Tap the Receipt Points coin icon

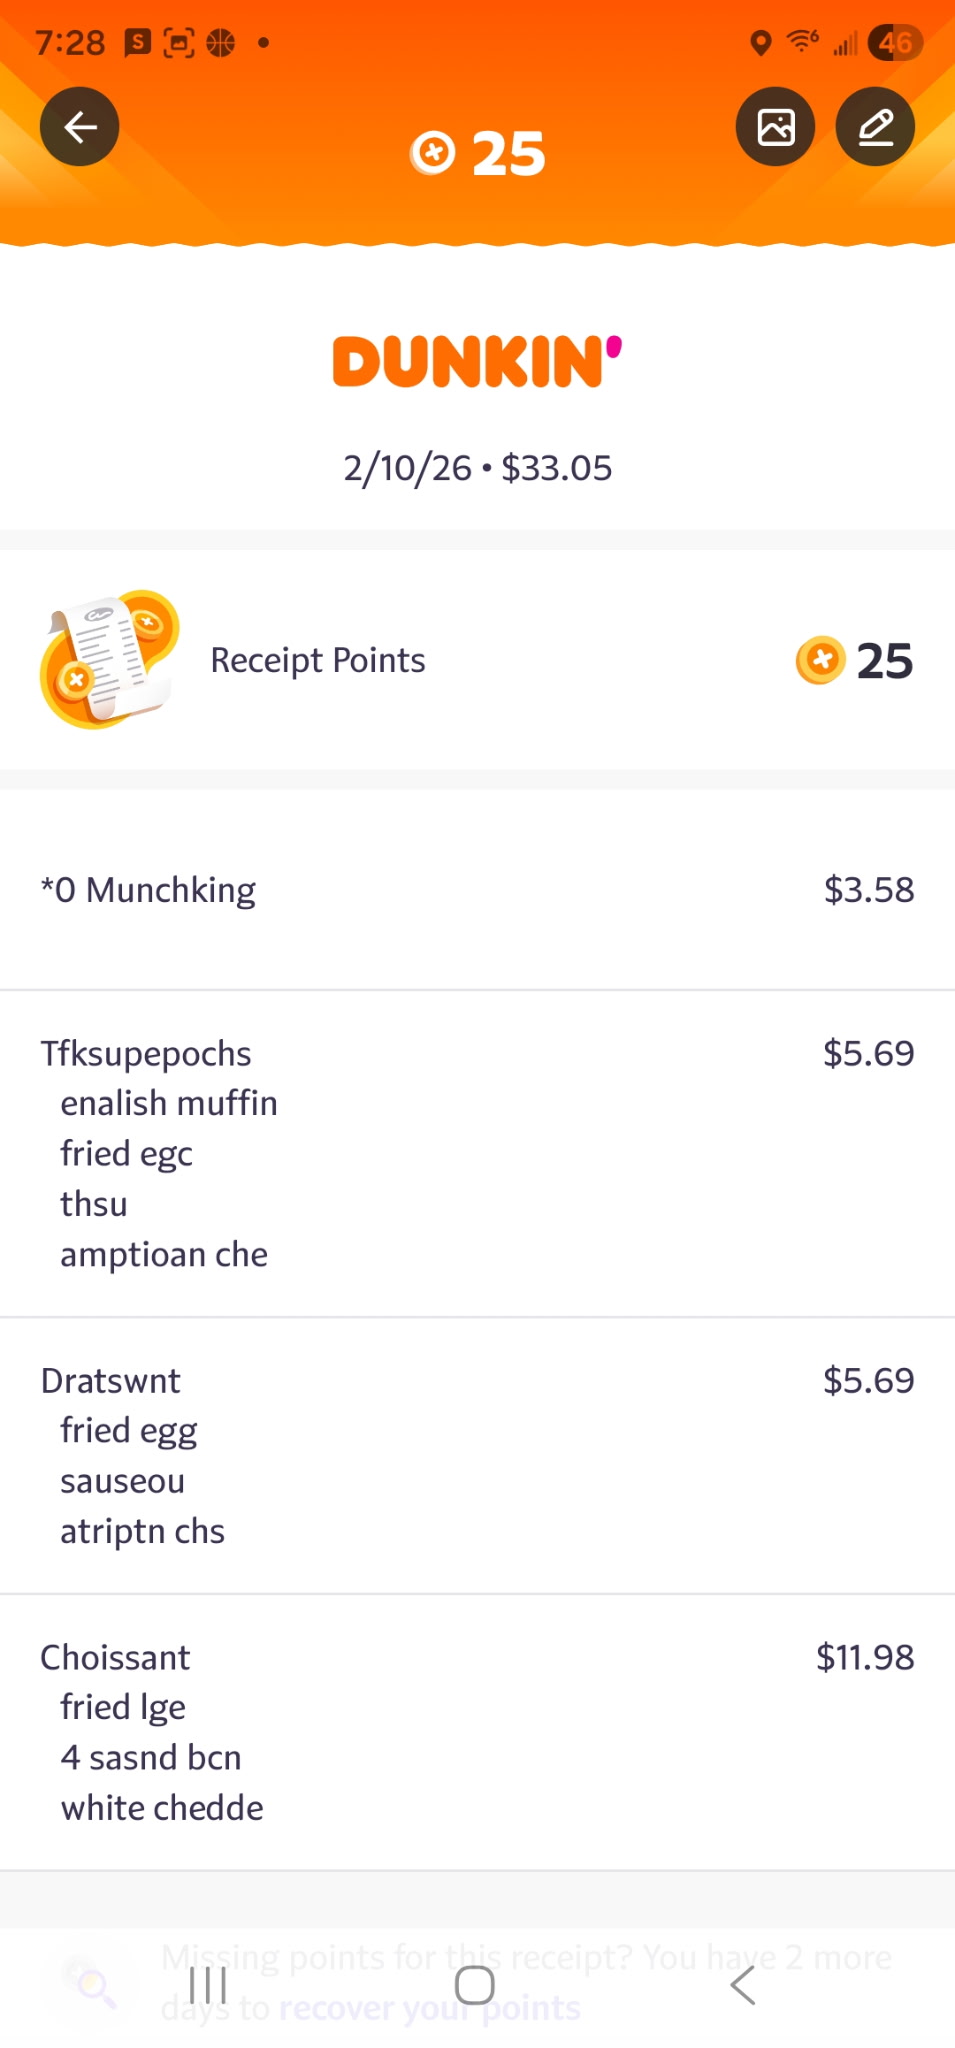820,660
